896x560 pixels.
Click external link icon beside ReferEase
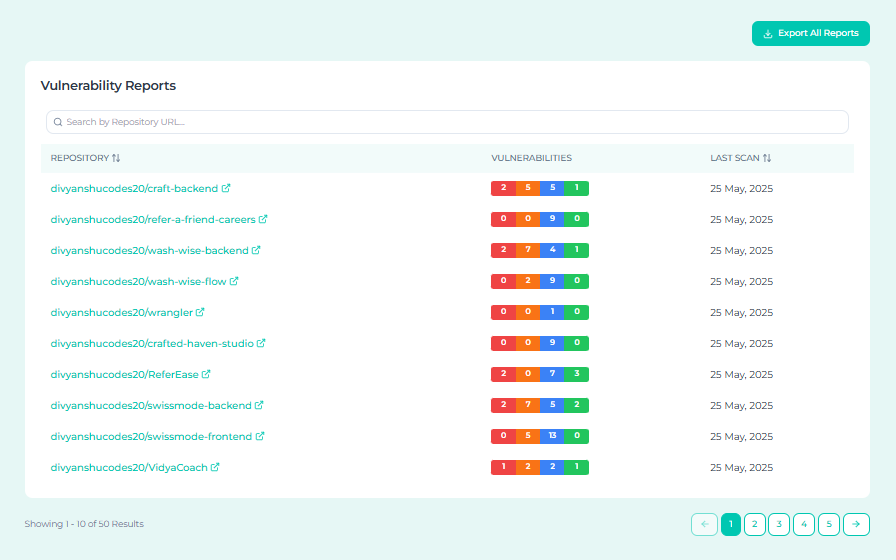tap(206, 374)
